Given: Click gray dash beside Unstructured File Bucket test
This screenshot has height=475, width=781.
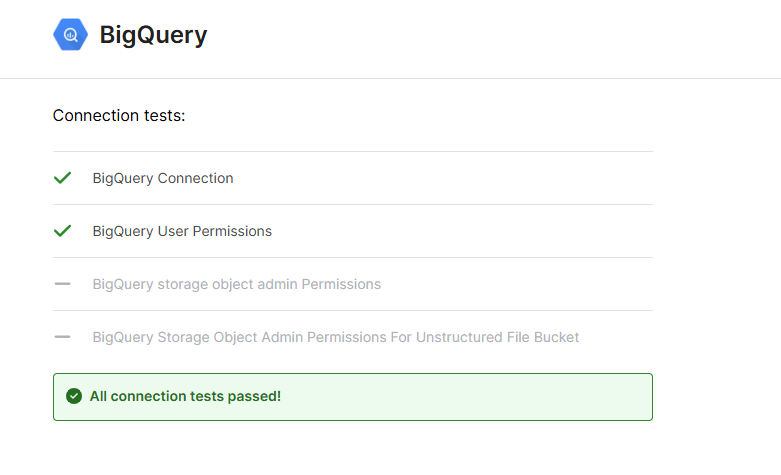Looking at the screenshot, I should (x=63, y=337).
